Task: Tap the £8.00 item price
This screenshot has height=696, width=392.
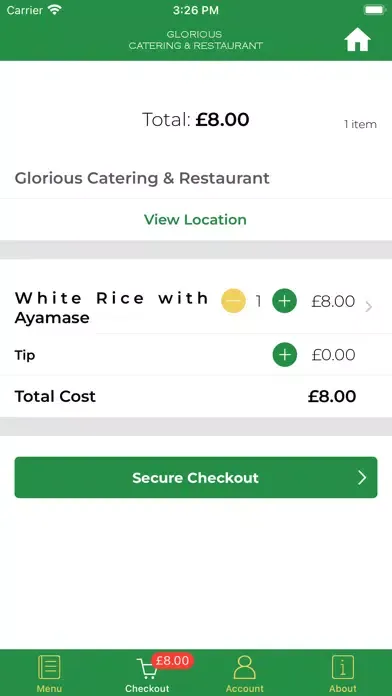Action: [x=333, y=301]
